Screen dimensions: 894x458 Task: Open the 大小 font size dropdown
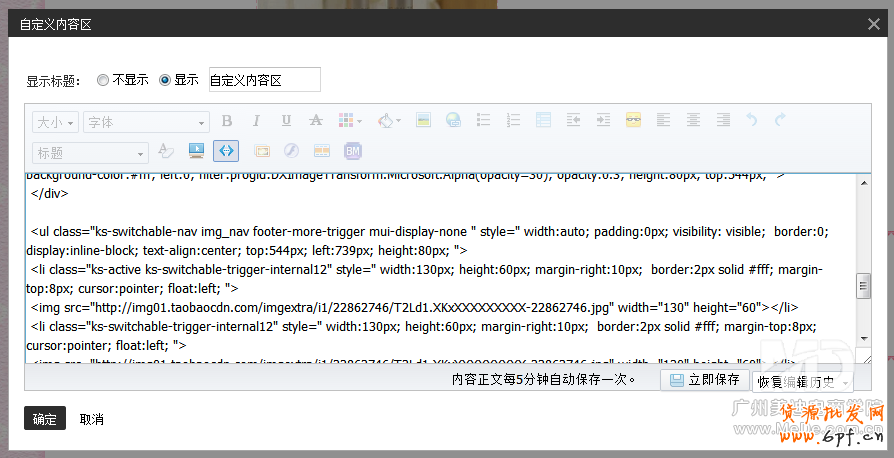(x=55, y=122)
